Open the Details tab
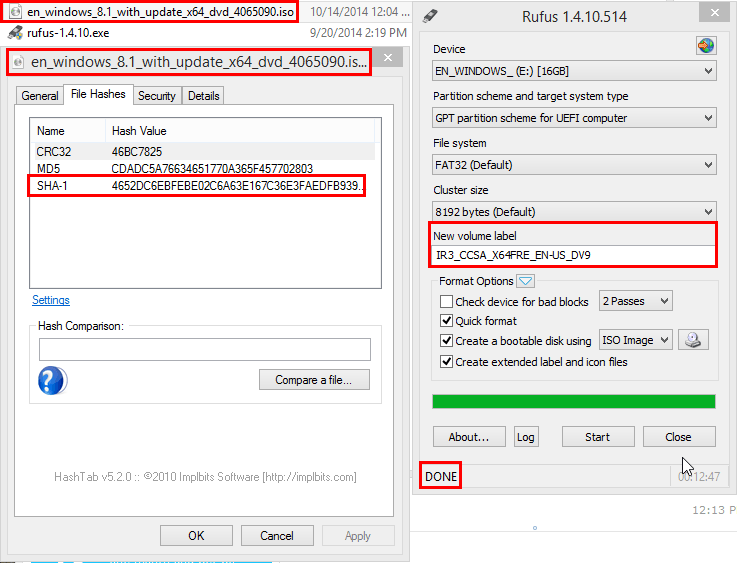 pos(204,96)
